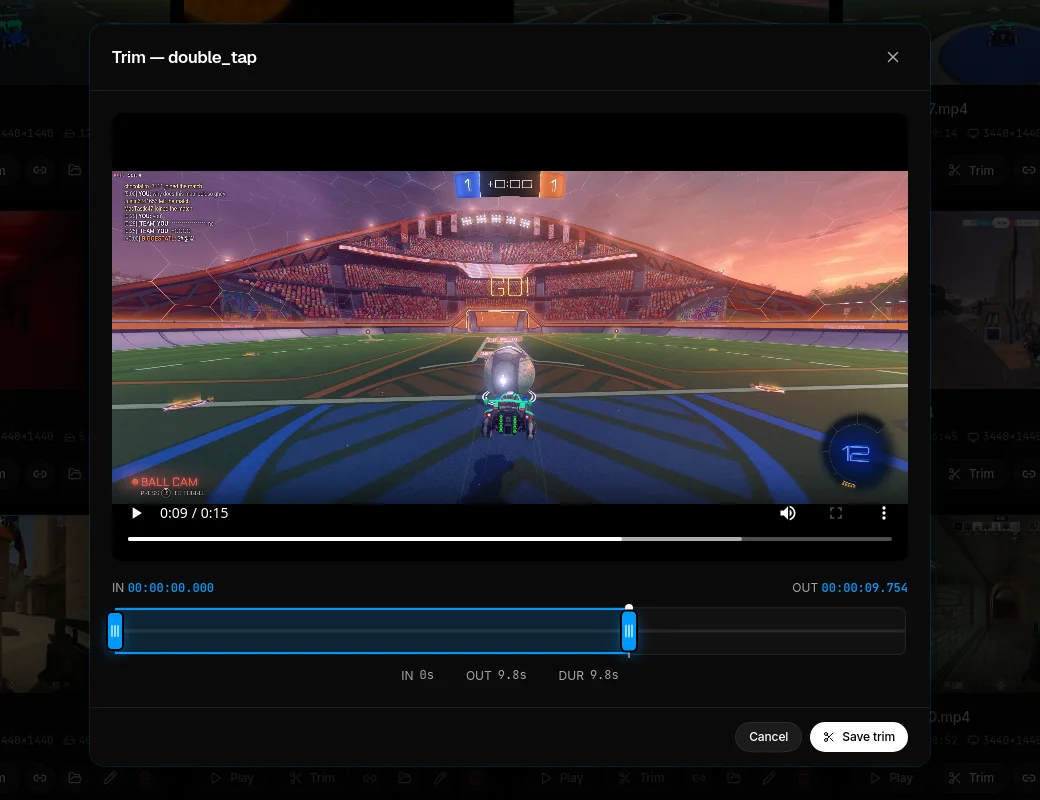Image resolution: width=1040 pixels, height=800 pixels.
Task: Click the 0:09 / 0:15 time display
Action: (194, 513)
